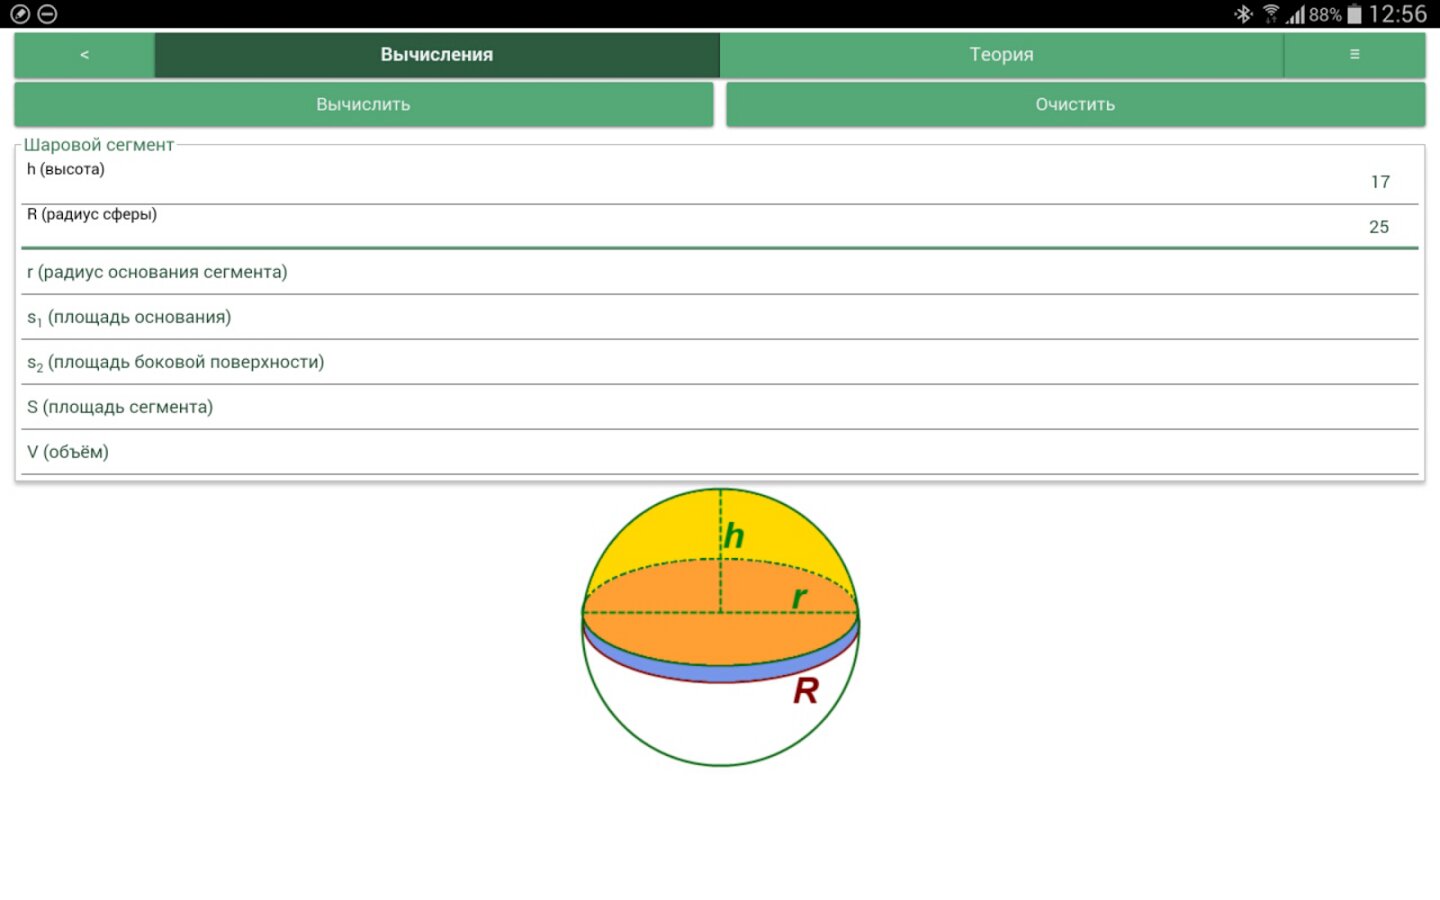Viewport: 1440px width, 900px height.
Task: Tap the battery status icon
Action: (x=1354, y=14)
